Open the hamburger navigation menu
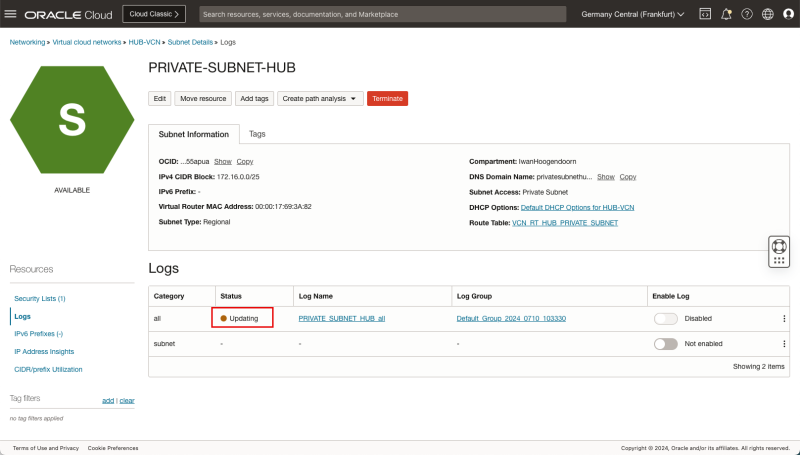 coord(12,15)
